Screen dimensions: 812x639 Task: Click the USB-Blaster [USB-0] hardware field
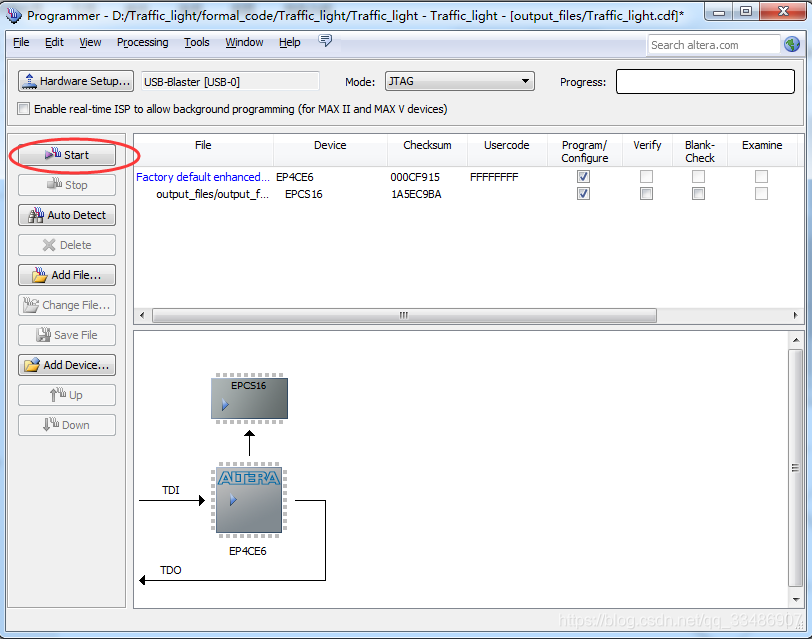(x=230, y=82)
